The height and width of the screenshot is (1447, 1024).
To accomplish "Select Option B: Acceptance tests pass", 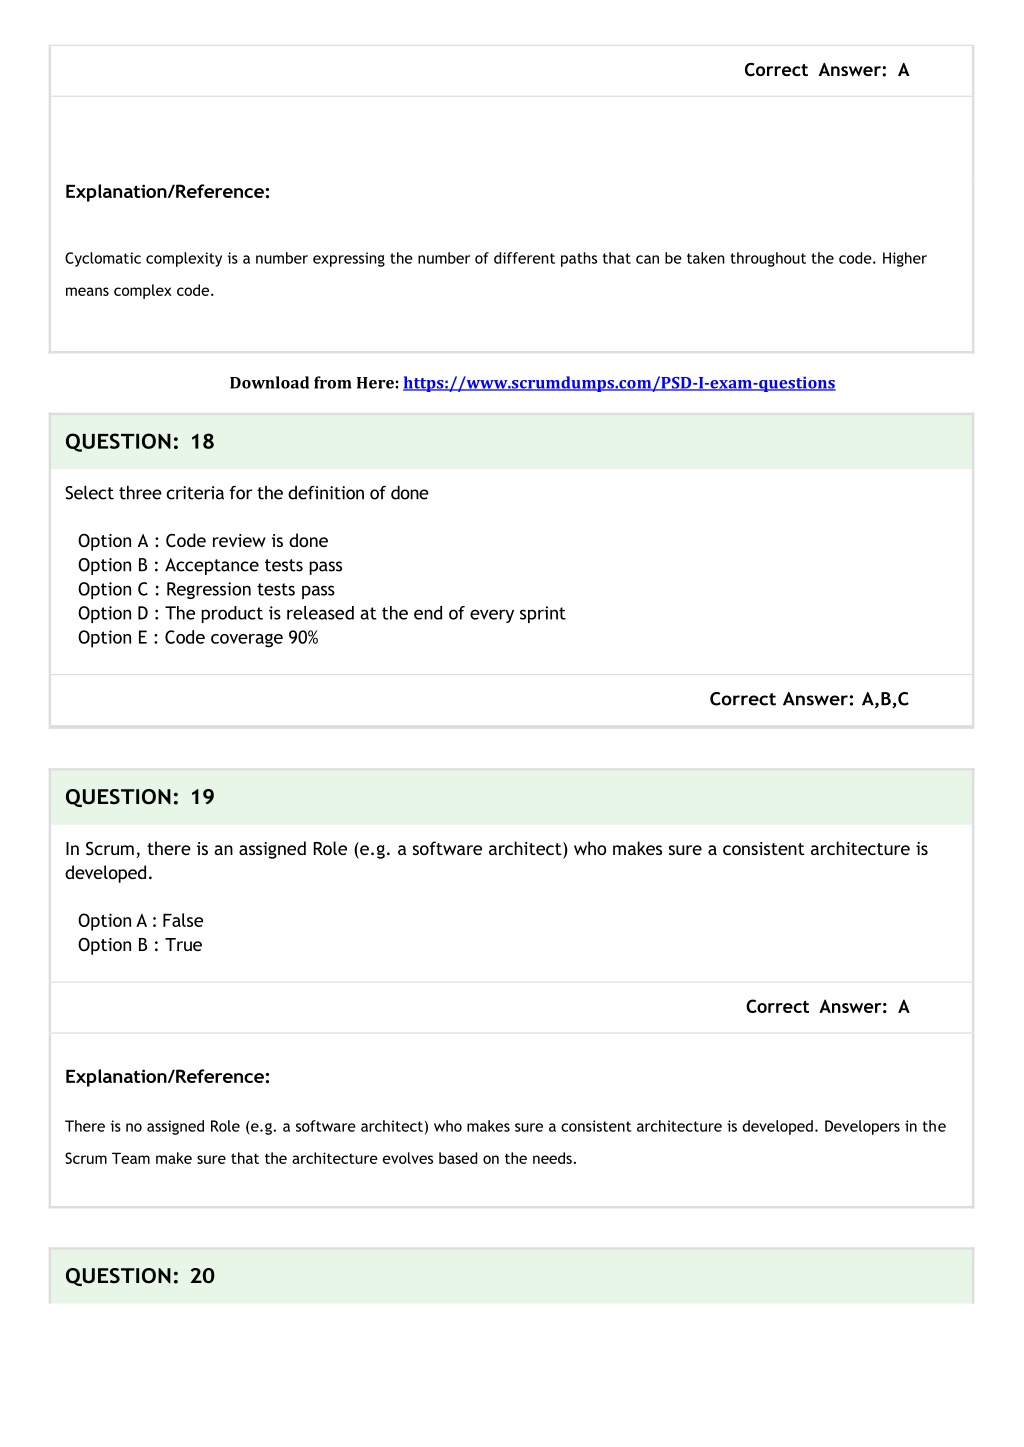I will pos(210,565).
